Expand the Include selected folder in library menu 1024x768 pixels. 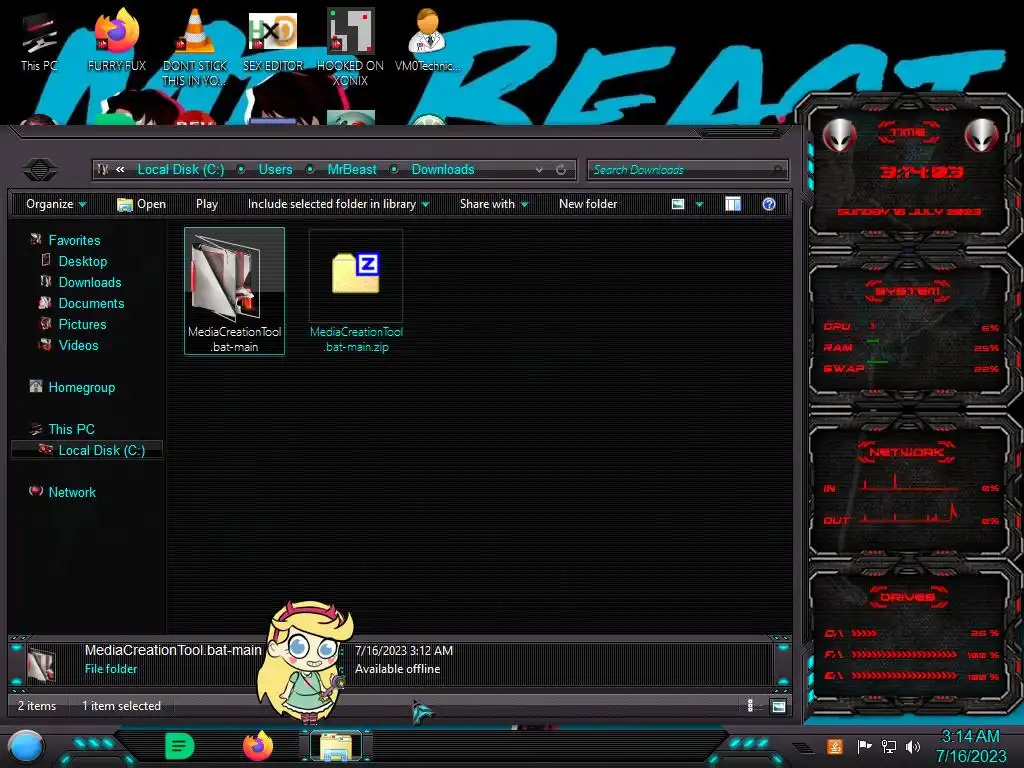(x=338, y=204)
